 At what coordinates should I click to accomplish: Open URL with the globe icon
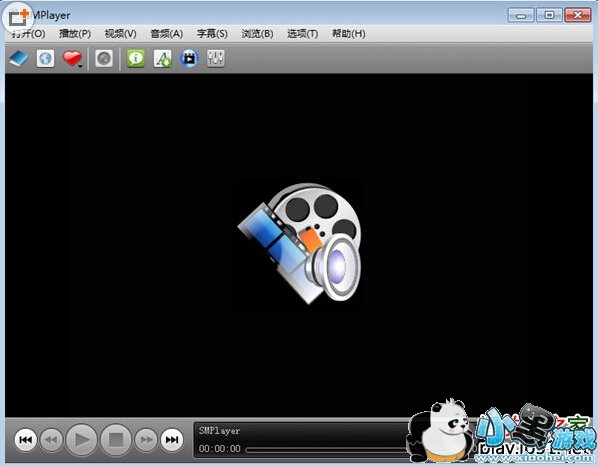click(45, 59)
